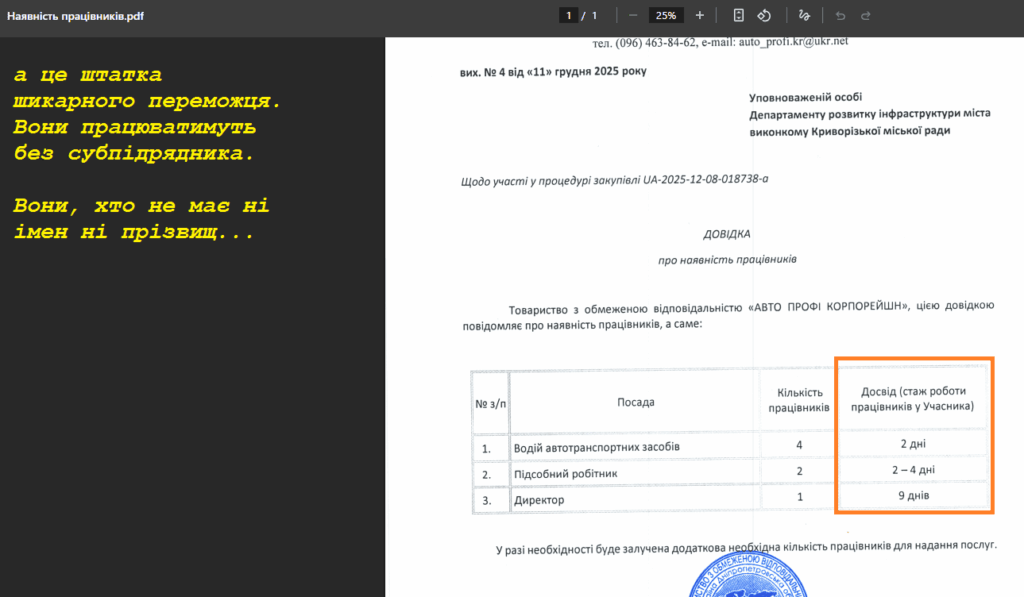The image size is (1024, 597).
Task: Select the Водій автотранспортних засобів row
Action: [x=596, y=446]
